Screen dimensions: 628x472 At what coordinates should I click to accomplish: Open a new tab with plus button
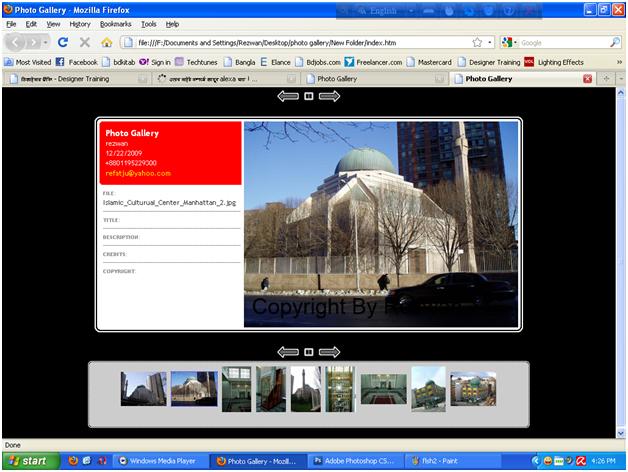tap(606, 79)
